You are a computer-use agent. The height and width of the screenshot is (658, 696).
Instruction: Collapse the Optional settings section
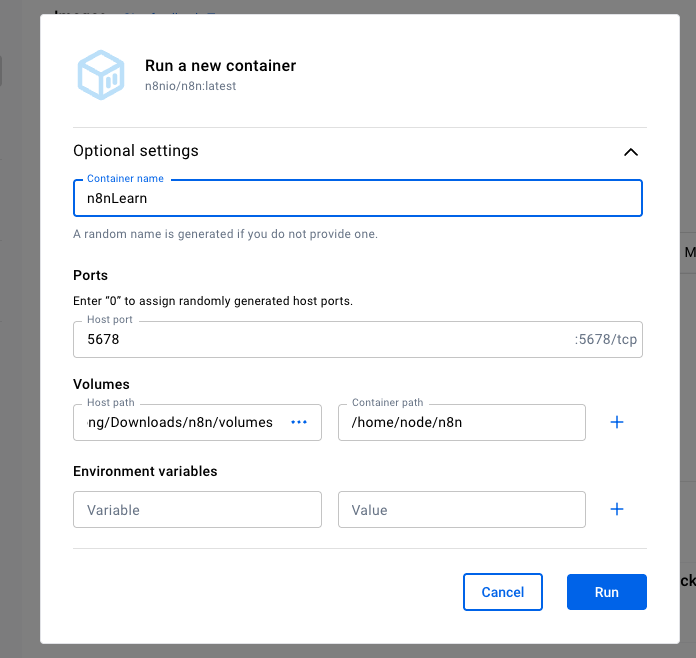click(631, 152)
